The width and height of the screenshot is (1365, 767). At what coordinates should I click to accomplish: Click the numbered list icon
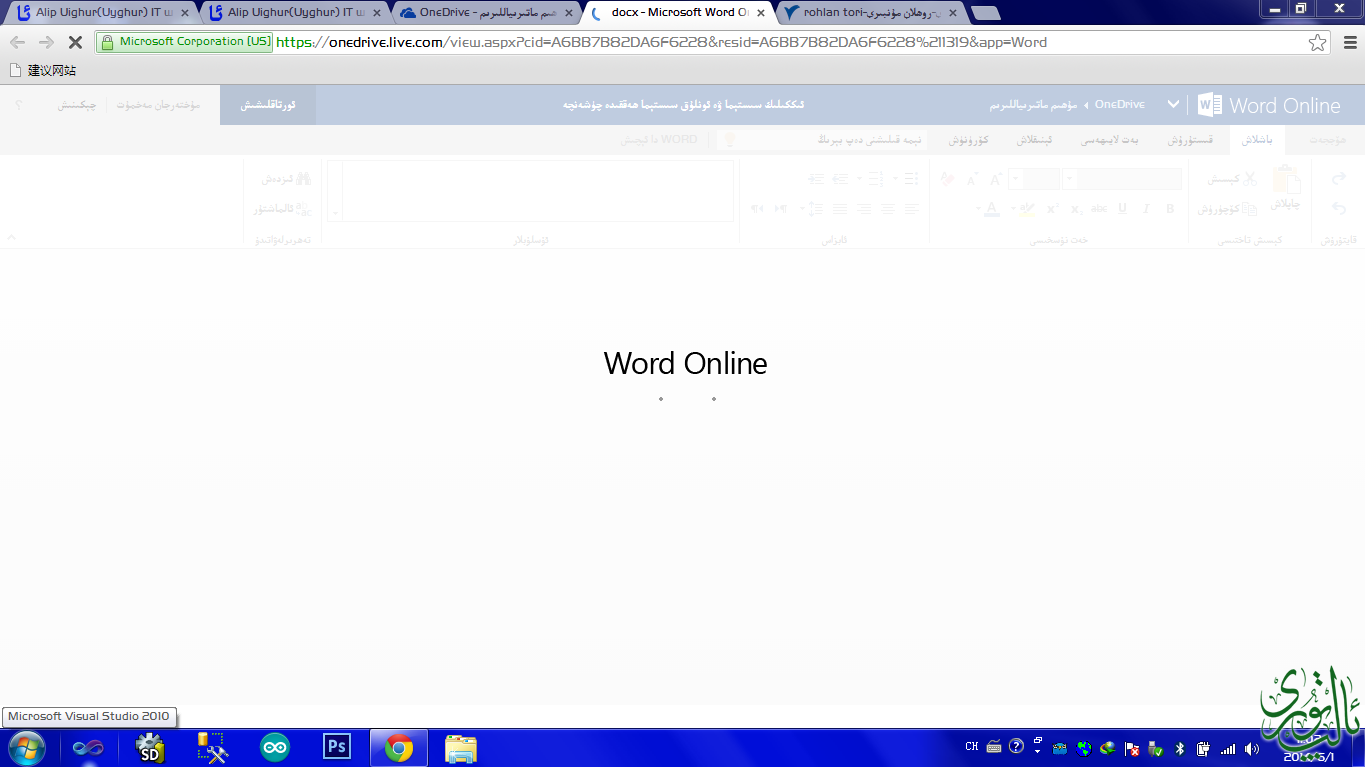(875, 179)
